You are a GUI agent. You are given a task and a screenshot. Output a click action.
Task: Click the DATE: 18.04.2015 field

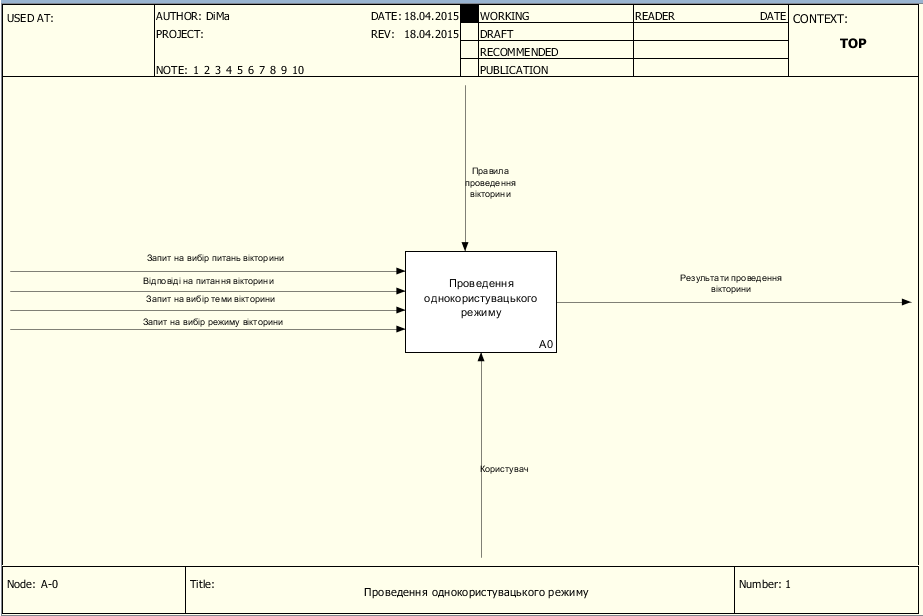pyautogui.click(x=414, y=16)
